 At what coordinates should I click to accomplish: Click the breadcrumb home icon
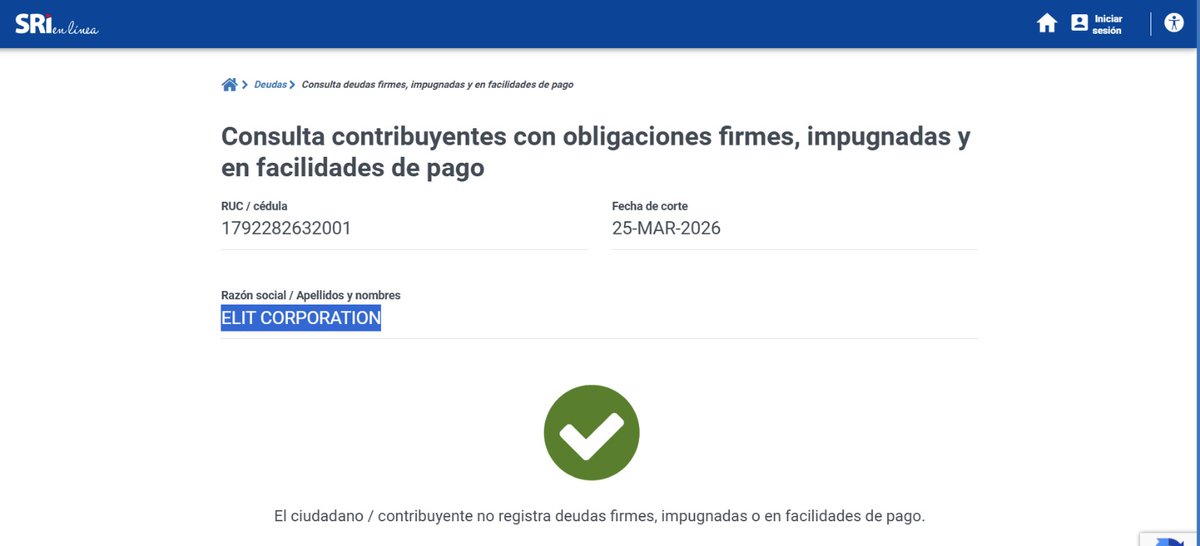click(x=229, y=85)
